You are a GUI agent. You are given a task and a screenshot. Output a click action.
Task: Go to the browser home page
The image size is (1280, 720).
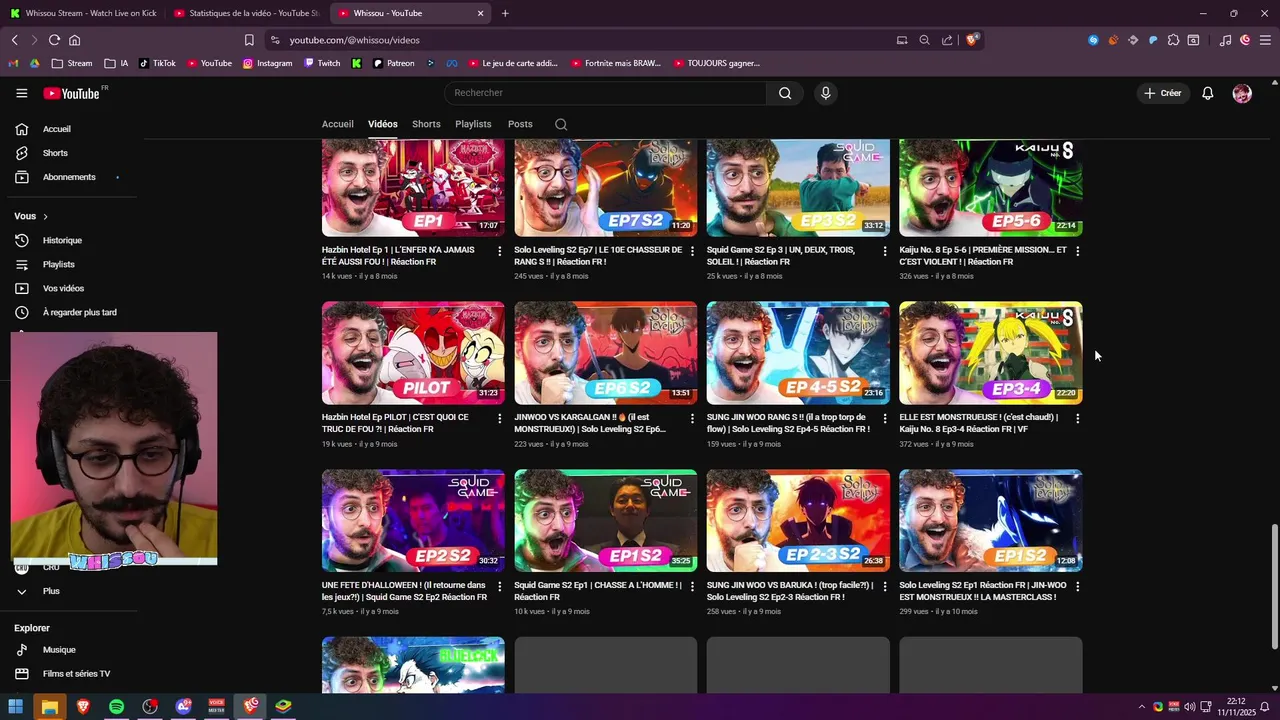coord(74,40)
